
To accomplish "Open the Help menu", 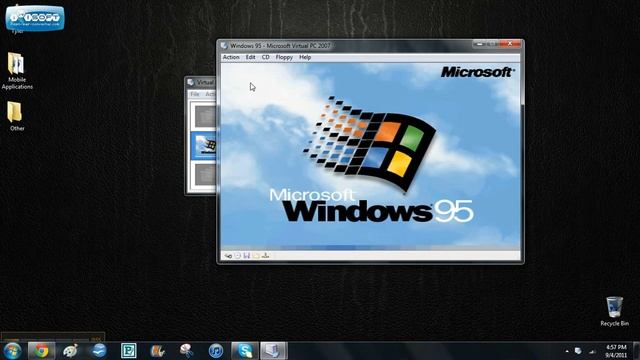I will point(305,58).
